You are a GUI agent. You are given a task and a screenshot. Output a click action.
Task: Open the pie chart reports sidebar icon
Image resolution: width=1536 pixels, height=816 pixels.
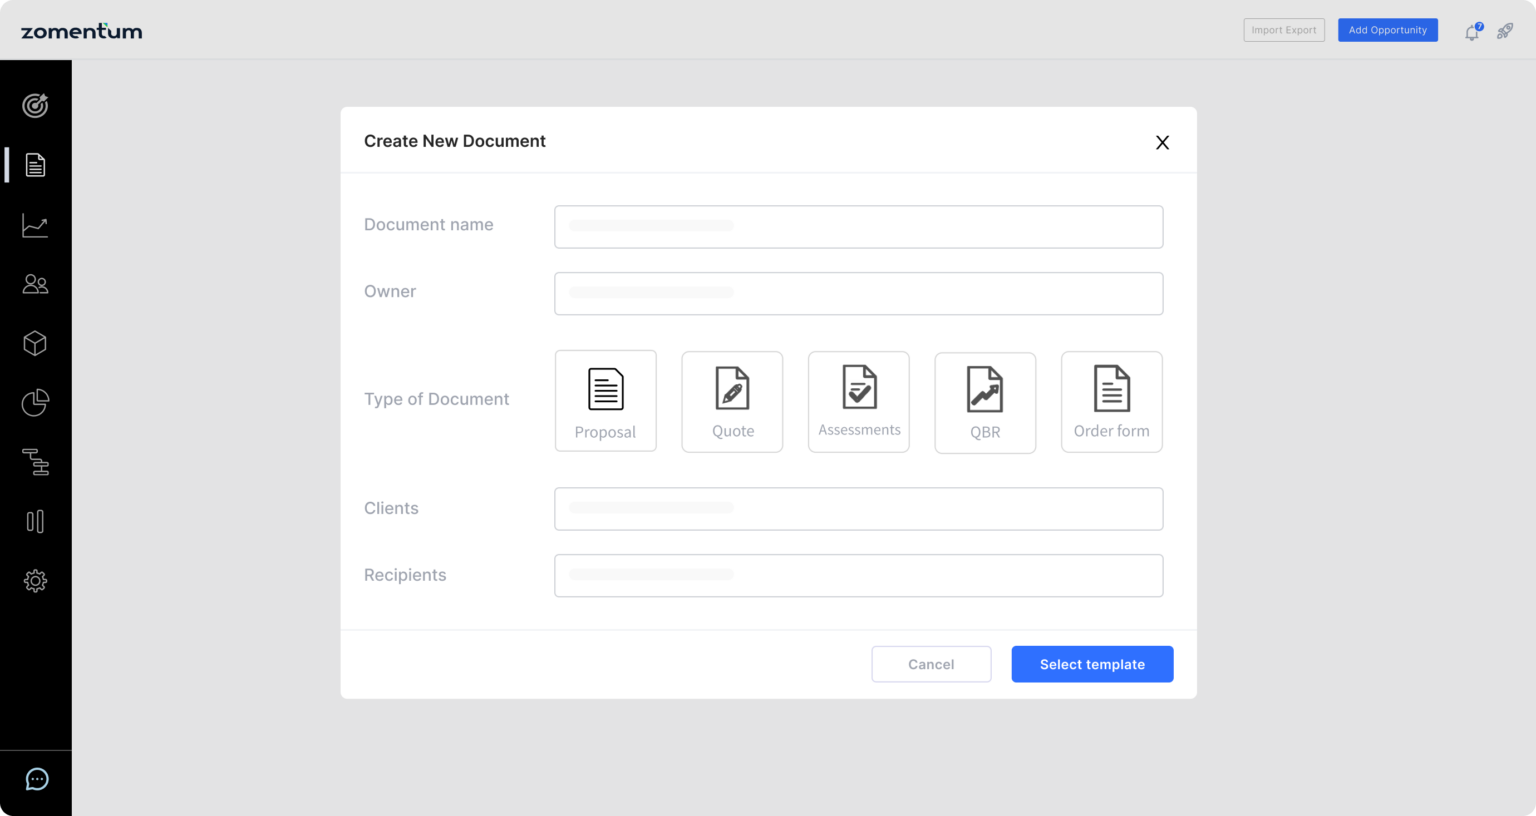coord(35,402)
